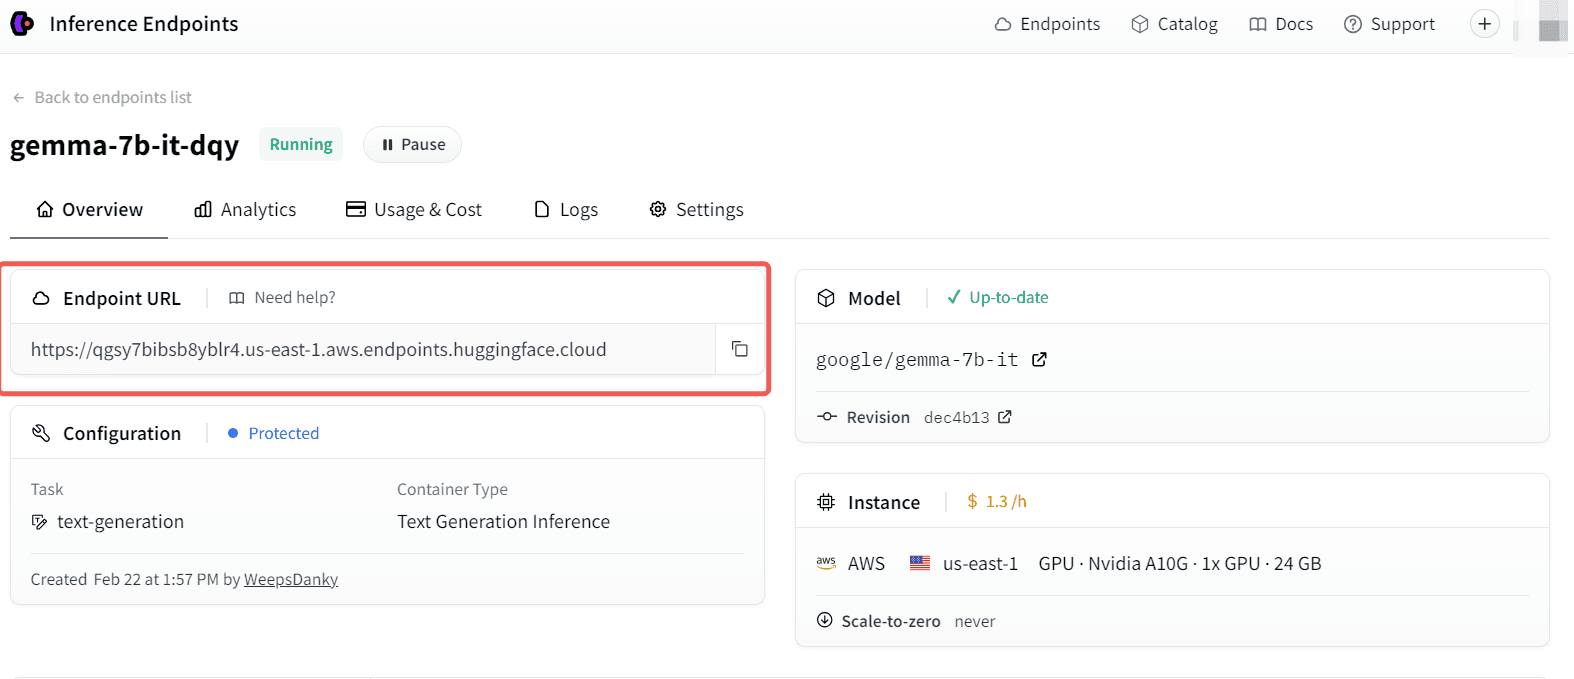Open Endpoints in the top navigation
This screenshot has height=679, width=1574.
coord(1047,24)
